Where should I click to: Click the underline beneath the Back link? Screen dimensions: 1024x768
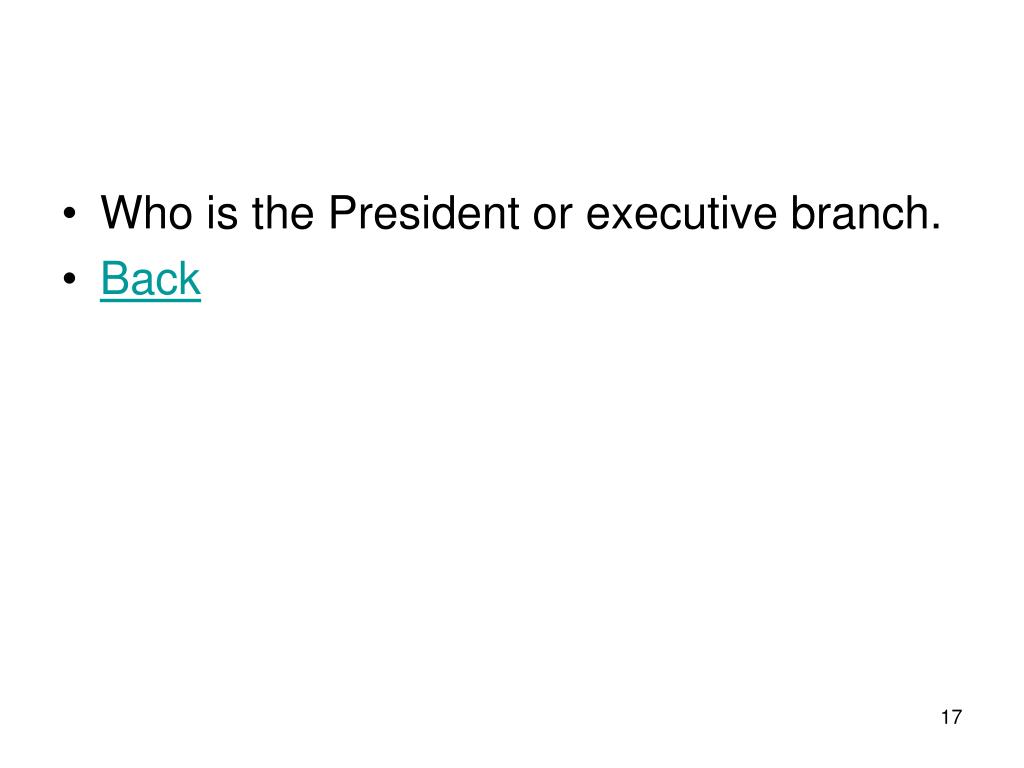point(150,300)
